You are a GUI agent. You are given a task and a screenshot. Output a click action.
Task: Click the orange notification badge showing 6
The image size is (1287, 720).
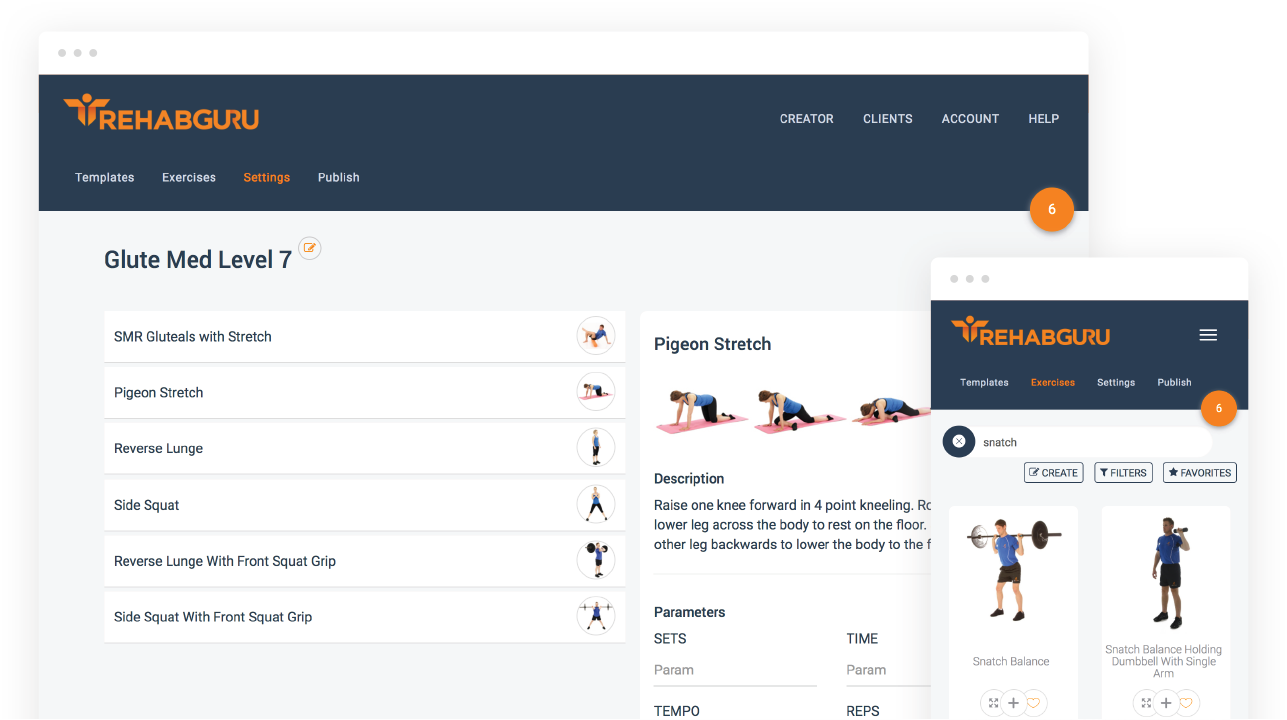point(1051,210)
